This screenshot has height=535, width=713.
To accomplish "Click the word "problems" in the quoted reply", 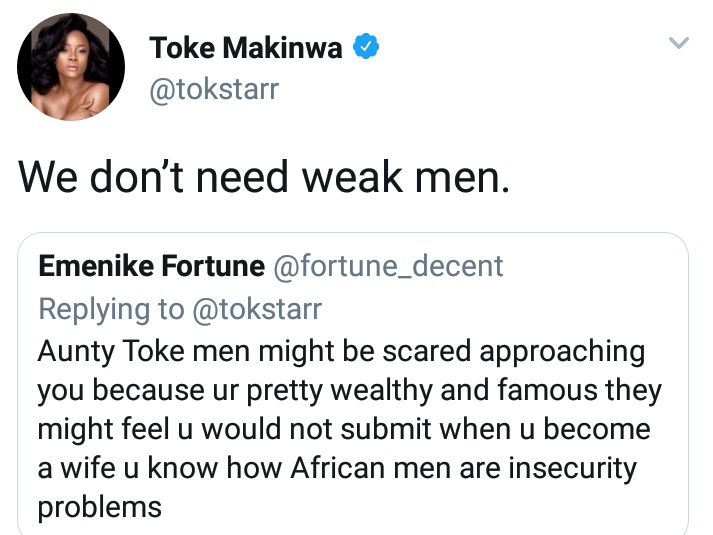I will point(99,507).
